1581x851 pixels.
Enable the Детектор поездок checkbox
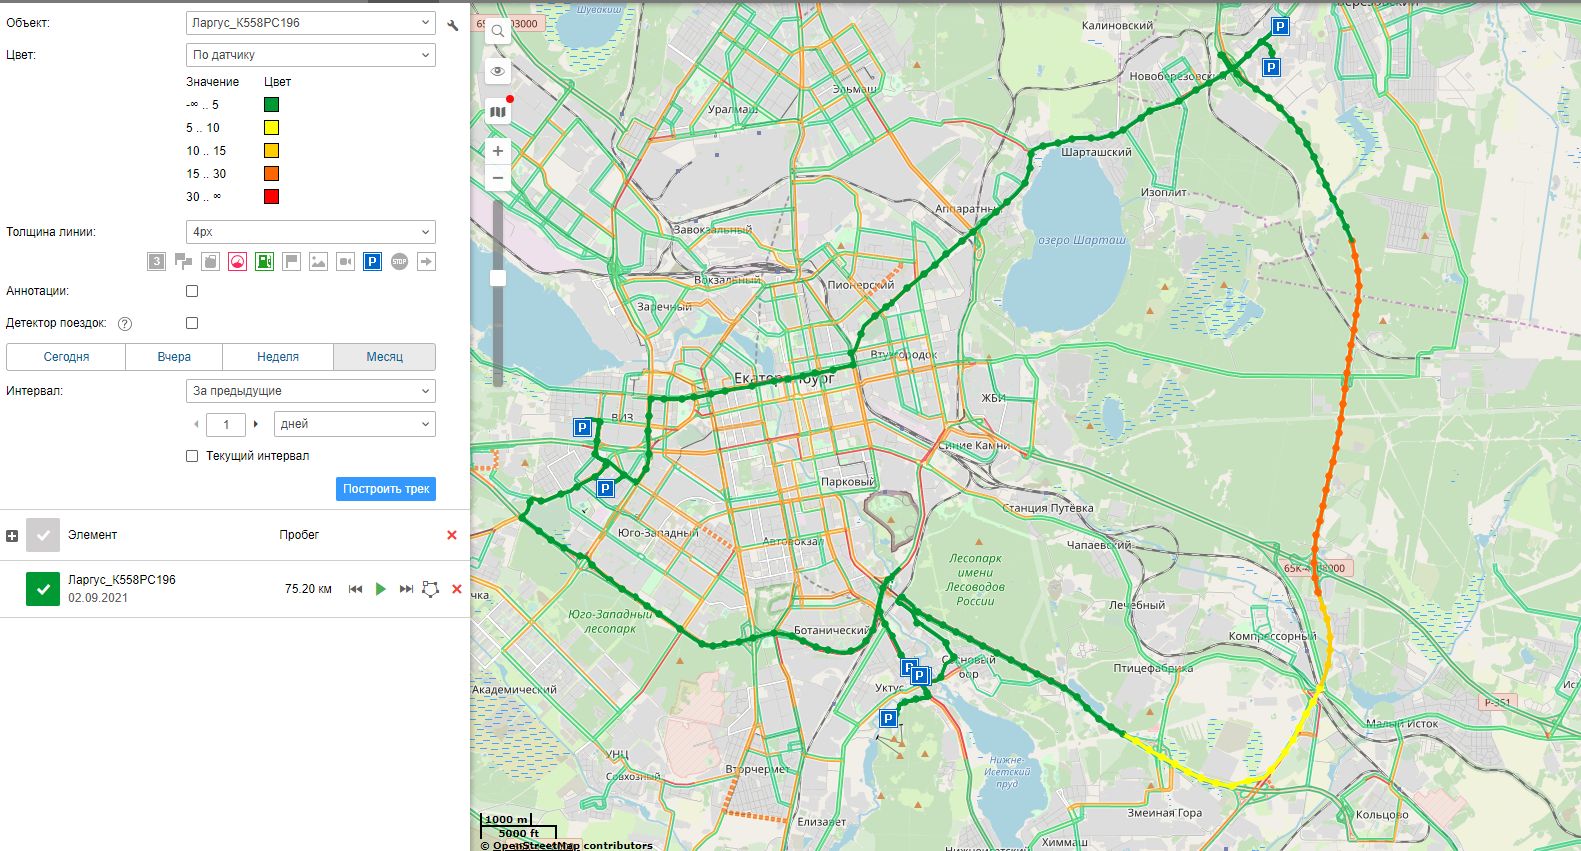coord(192,323)
